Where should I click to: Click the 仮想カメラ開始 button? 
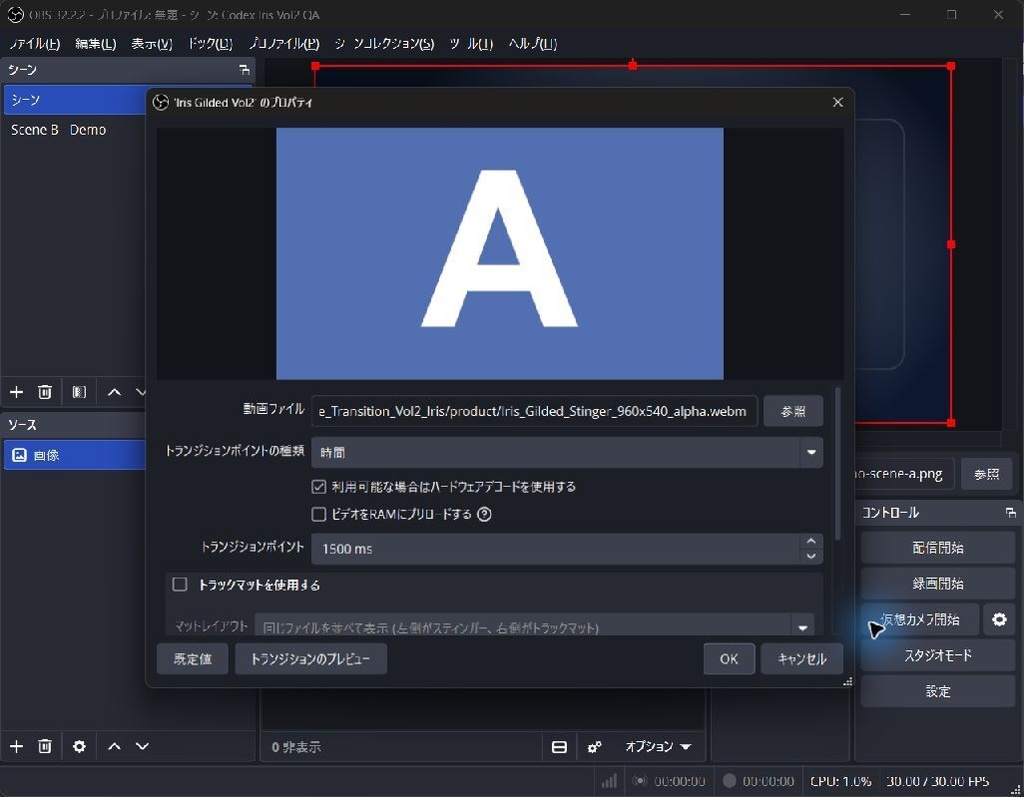921,619
